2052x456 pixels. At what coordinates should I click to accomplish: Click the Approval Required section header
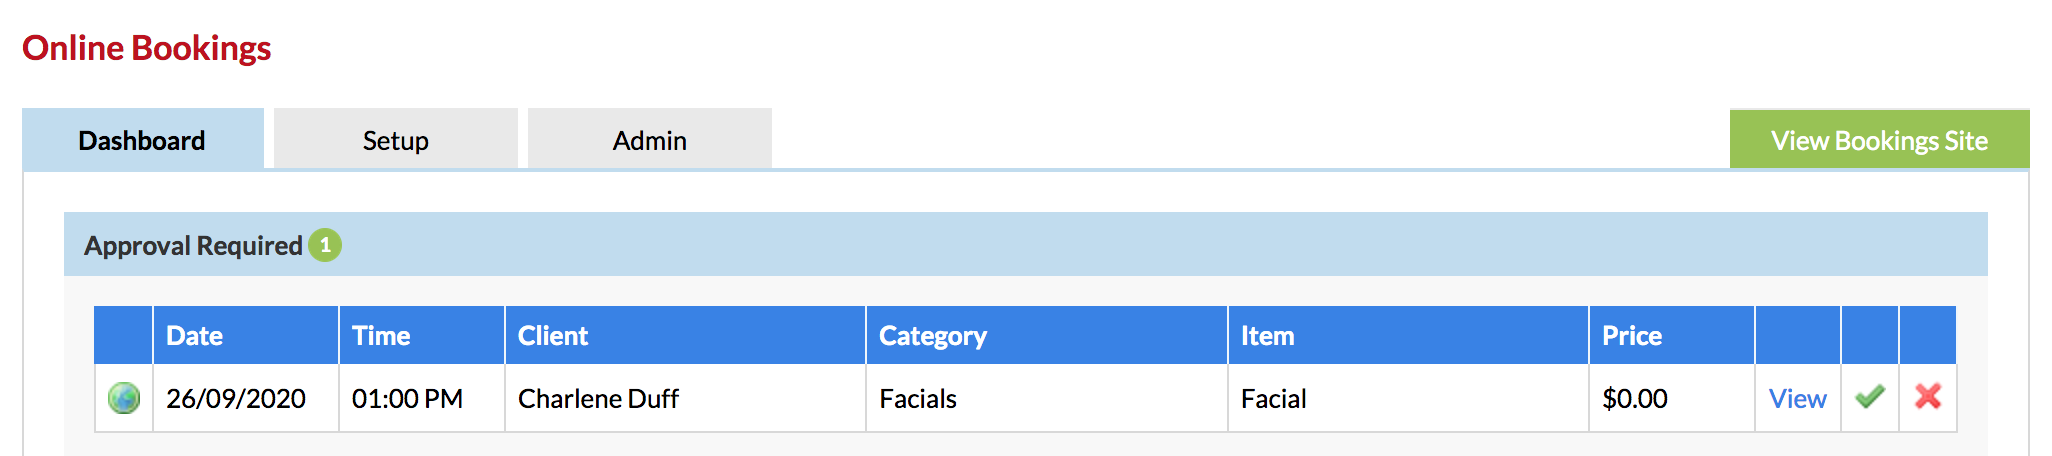[x=1026, y=244]
